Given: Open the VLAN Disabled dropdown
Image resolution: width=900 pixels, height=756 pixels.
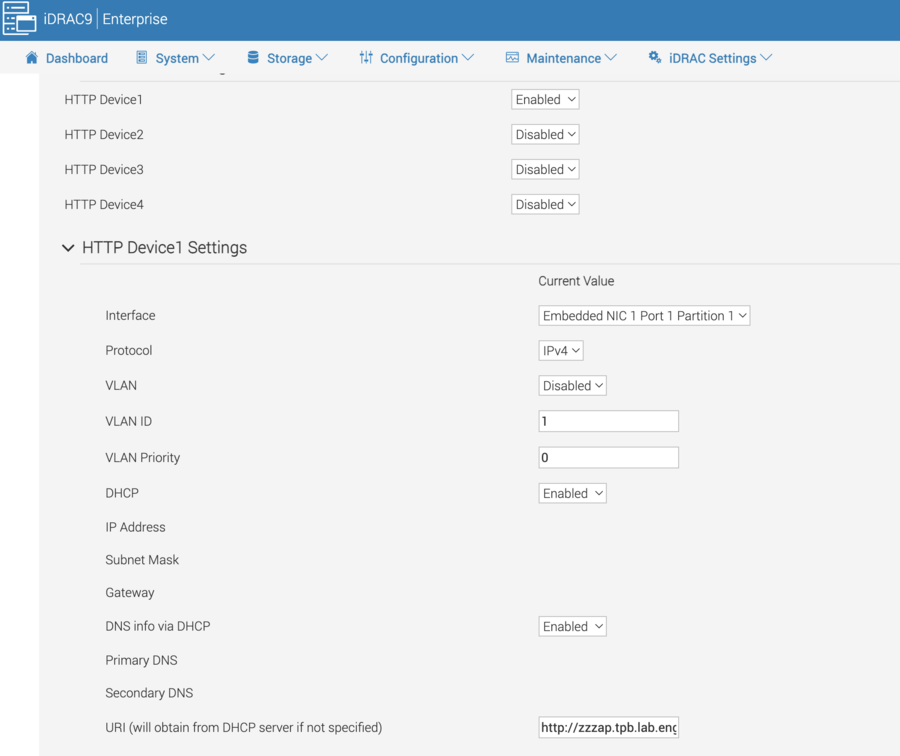Looking at the screenshot, I should pyautogui.click(x=572, y=386).
